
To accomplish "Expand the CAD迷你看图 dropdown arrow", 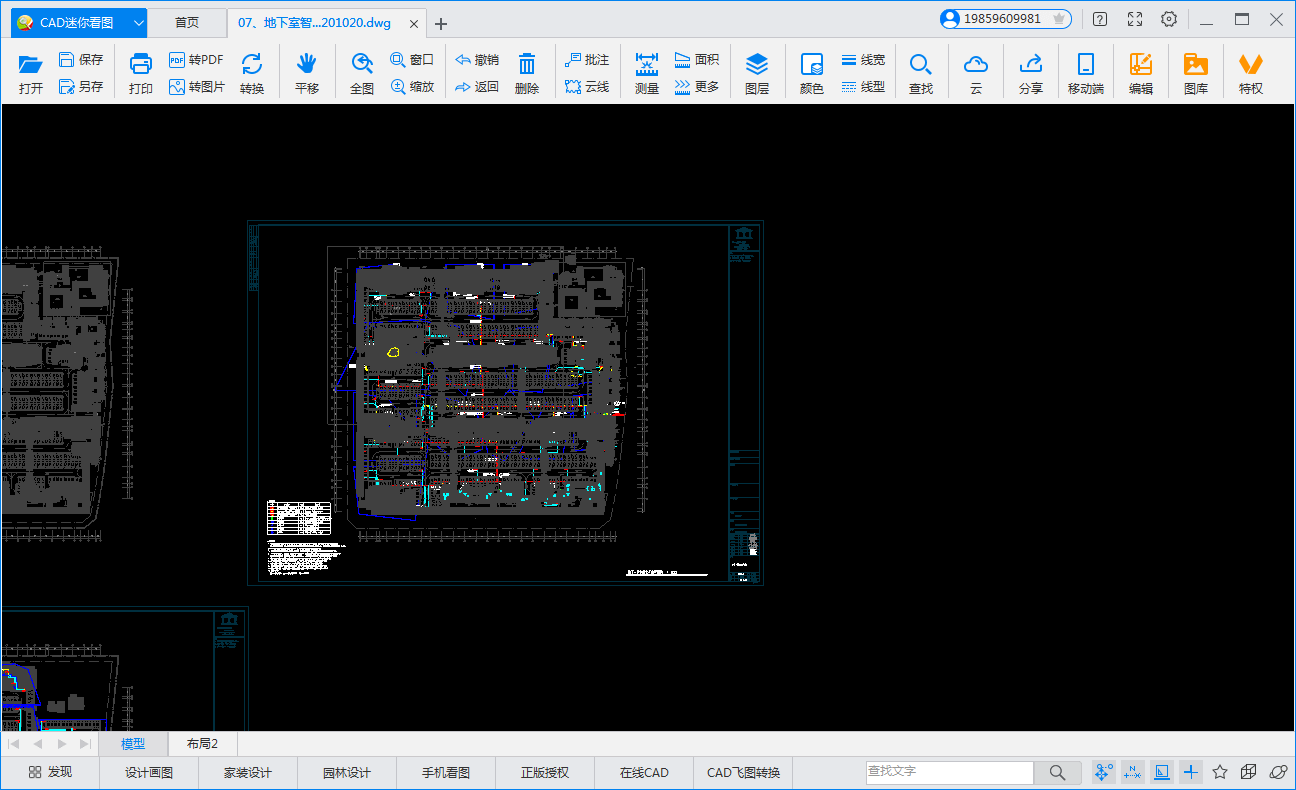I will [x=138, y=23].
